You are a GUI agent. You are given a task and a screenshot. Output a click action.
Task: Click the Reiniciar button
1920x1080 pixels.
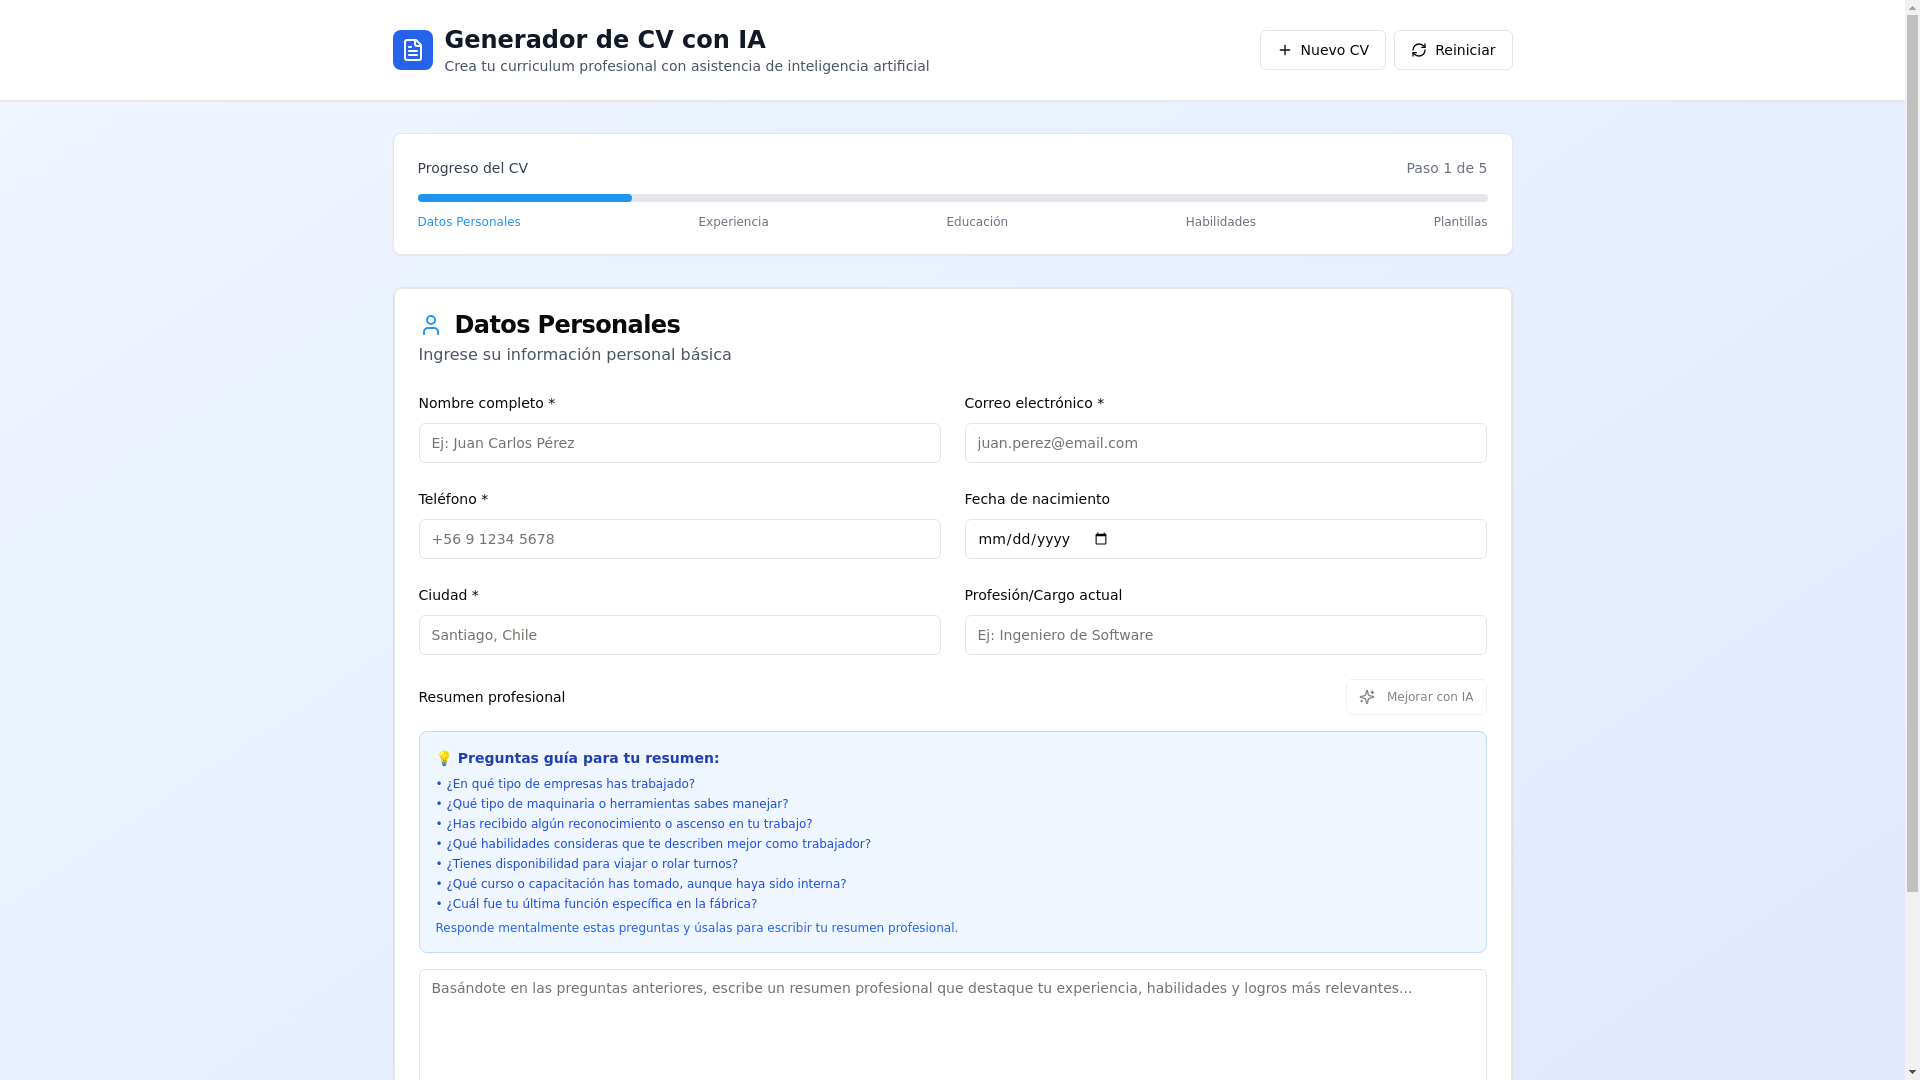[x=1453, y=50]
